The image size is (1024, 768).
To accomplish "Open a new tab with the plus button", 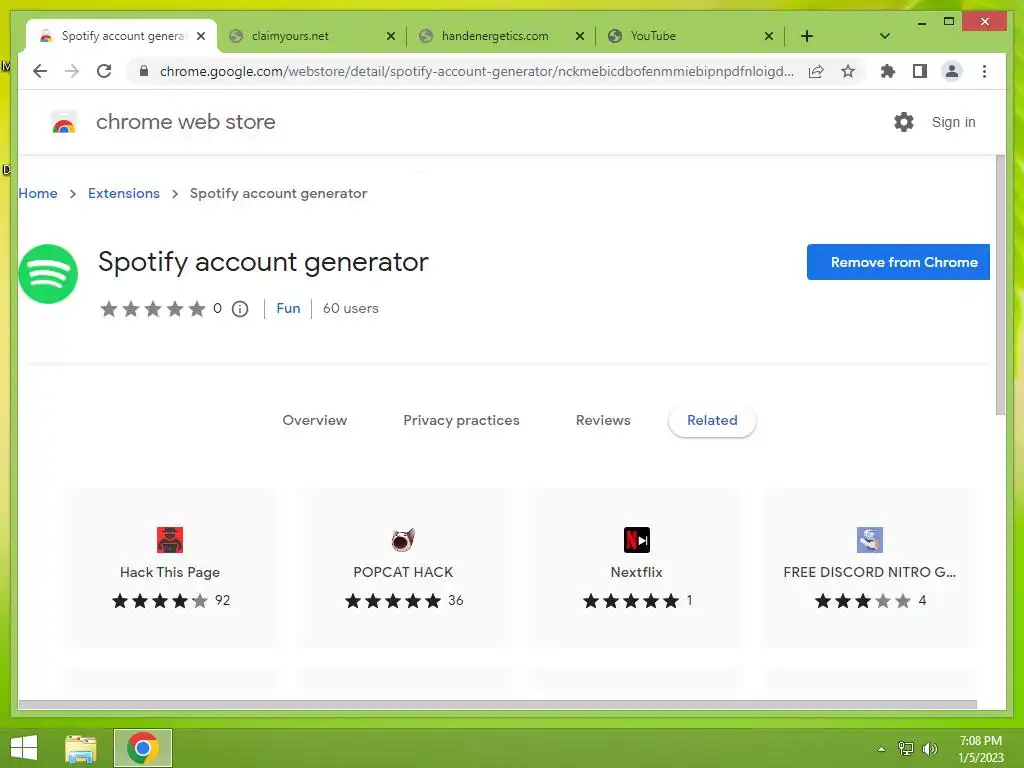I will click(807, 36).
